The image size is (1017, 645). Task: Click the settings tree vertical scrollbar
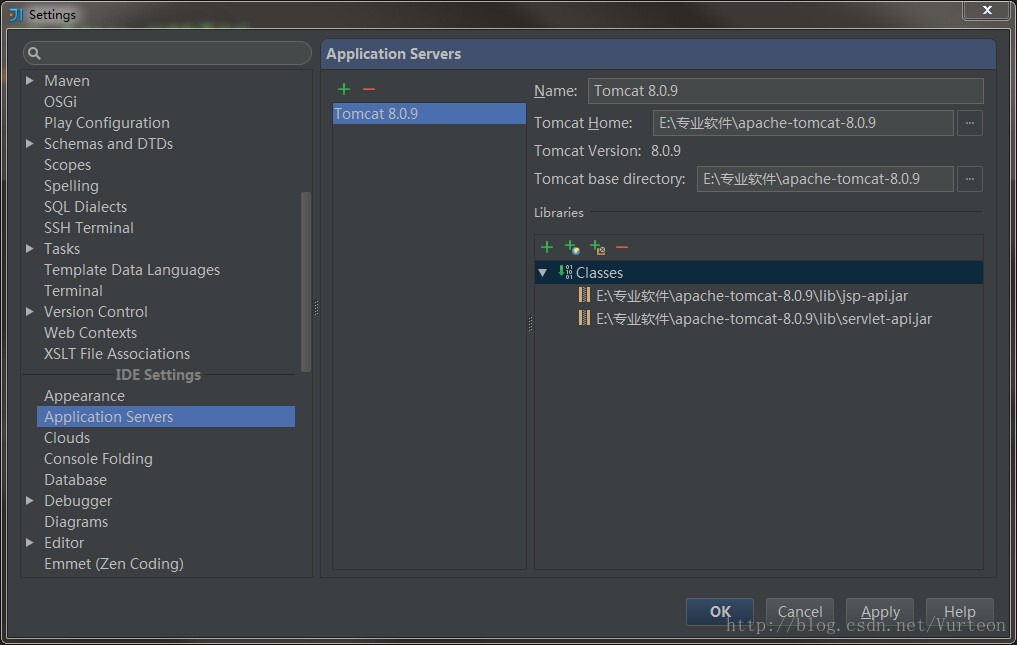click(x=306, y=282)
